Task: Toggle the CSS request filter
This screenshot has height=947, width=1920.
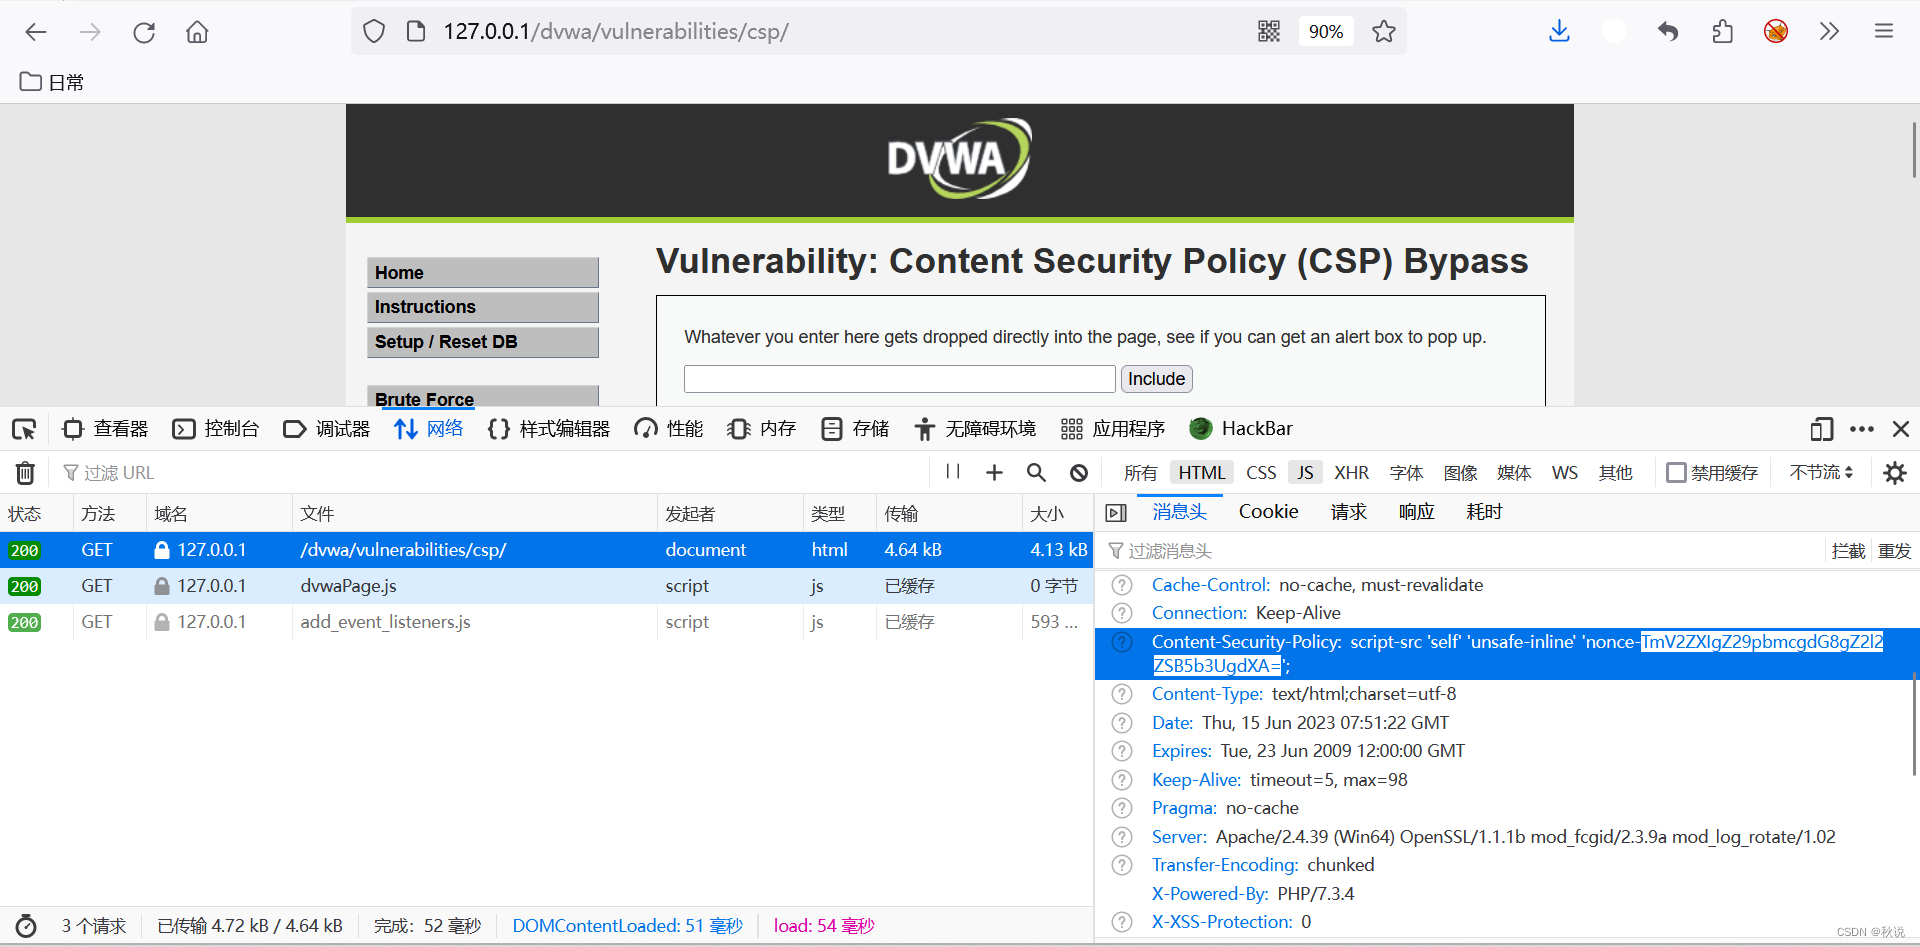Action: coord(1261,473)
